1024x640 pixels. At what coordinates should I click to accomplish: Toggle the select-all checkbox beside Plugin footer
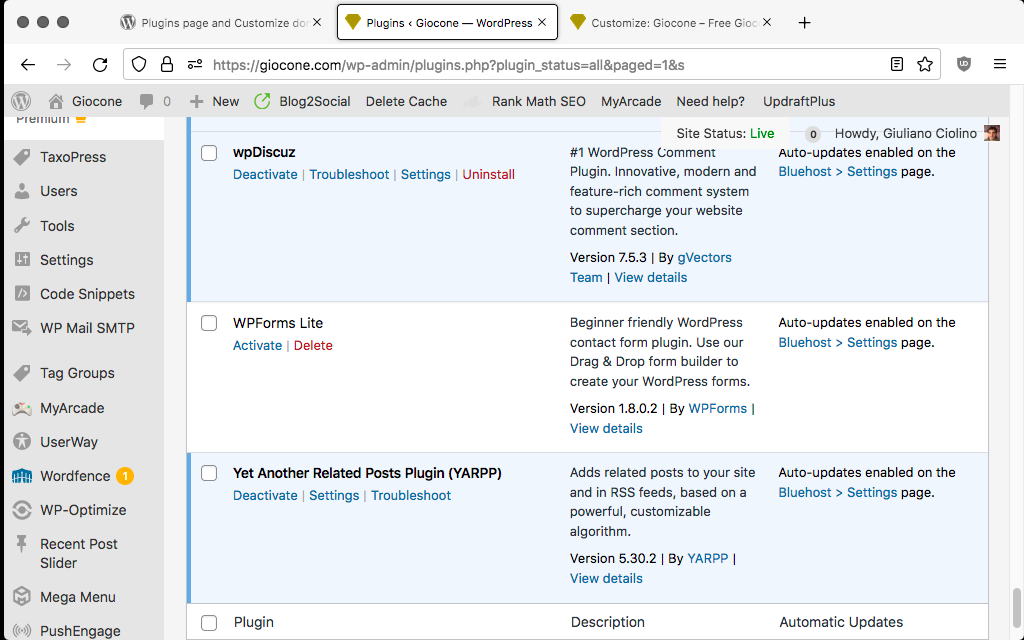tap(209, 623)
